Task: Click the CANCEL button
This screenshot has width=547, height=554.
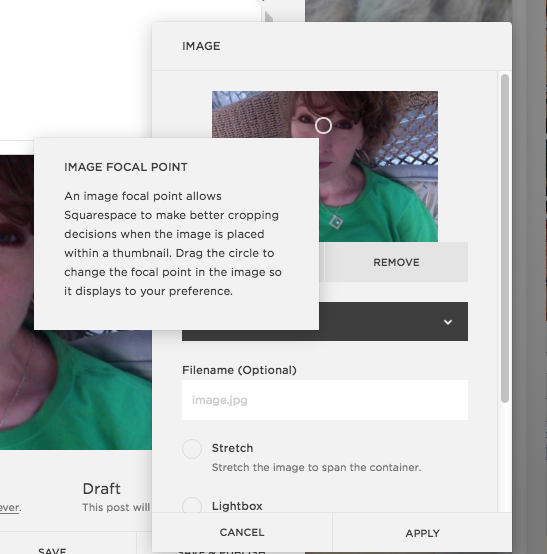Action: (242, 532)
